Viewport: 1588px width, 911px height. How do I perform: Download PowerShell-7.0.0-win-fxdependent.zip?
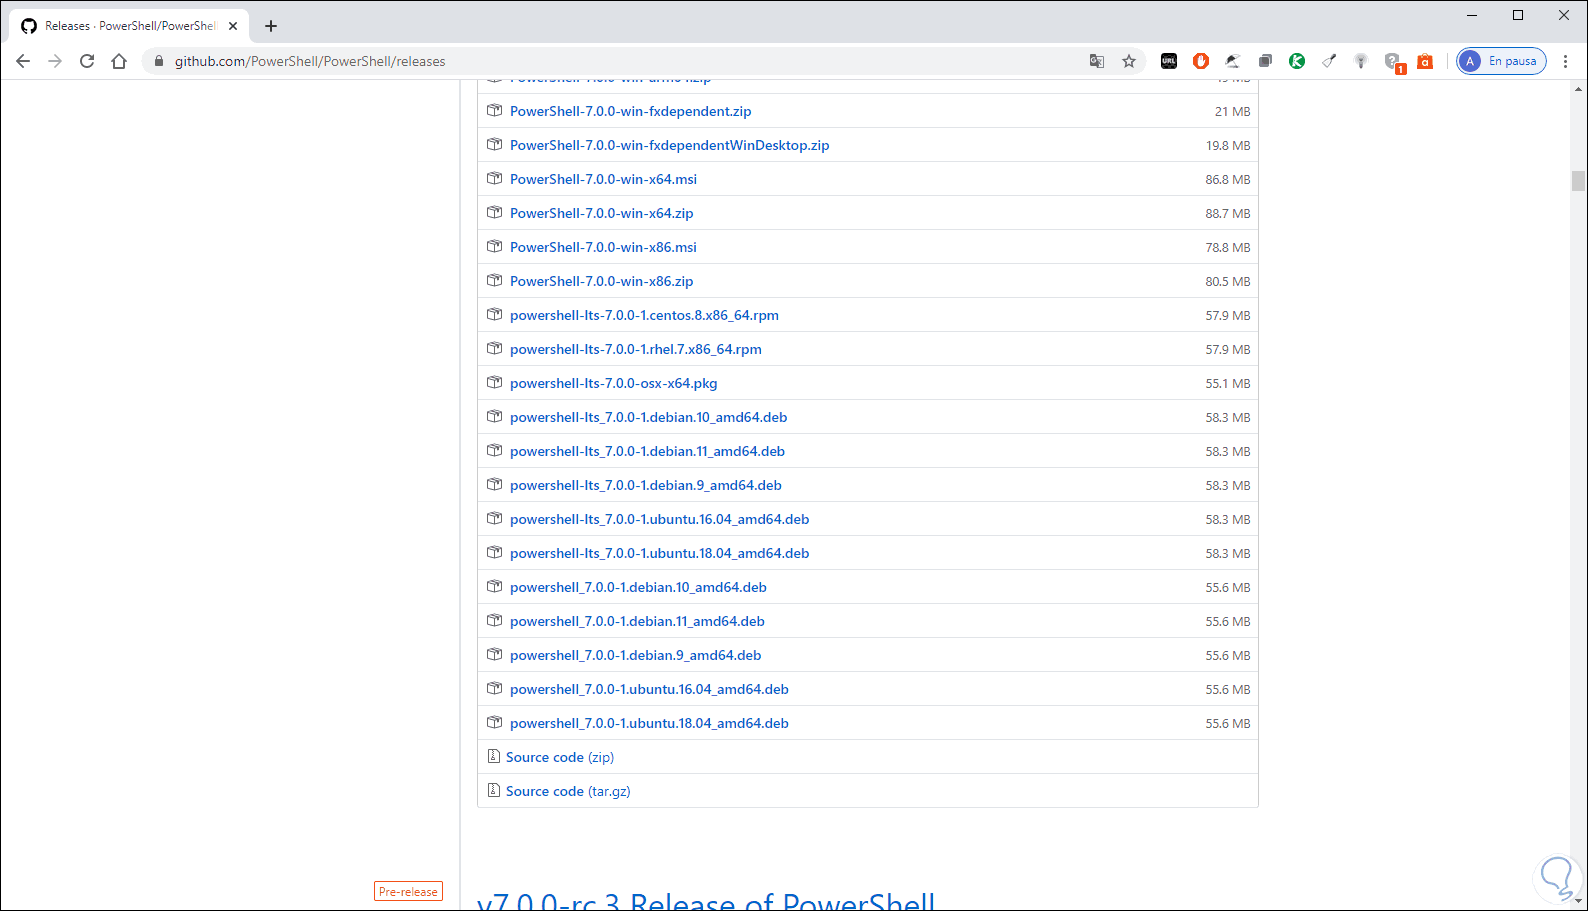tap(631, 111)
